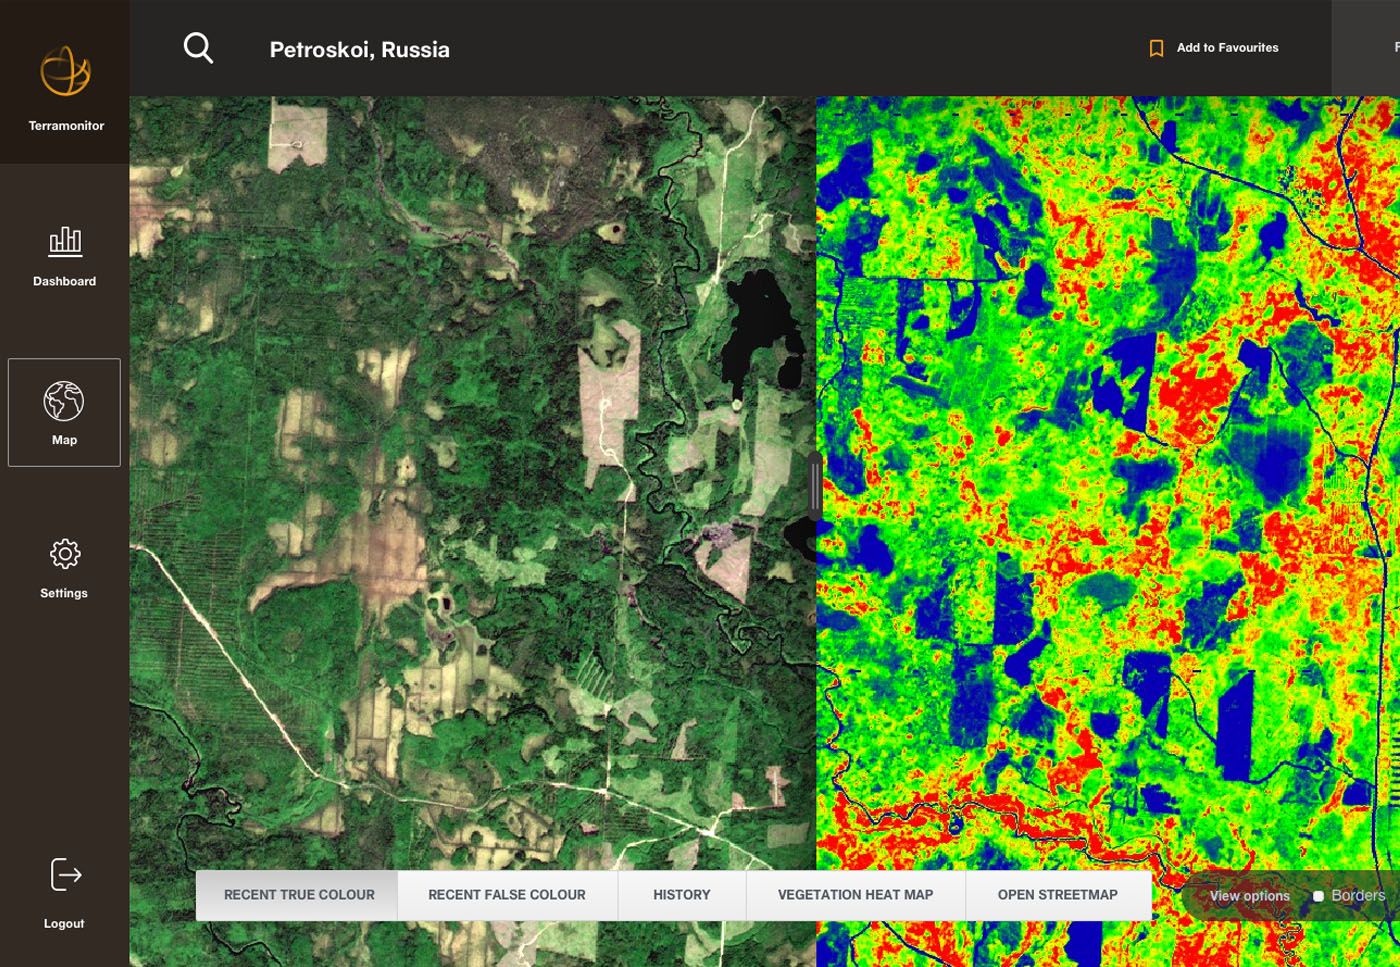
Task: Select the VEGETATION HEAT MAP tab
Action: (854, 894)
